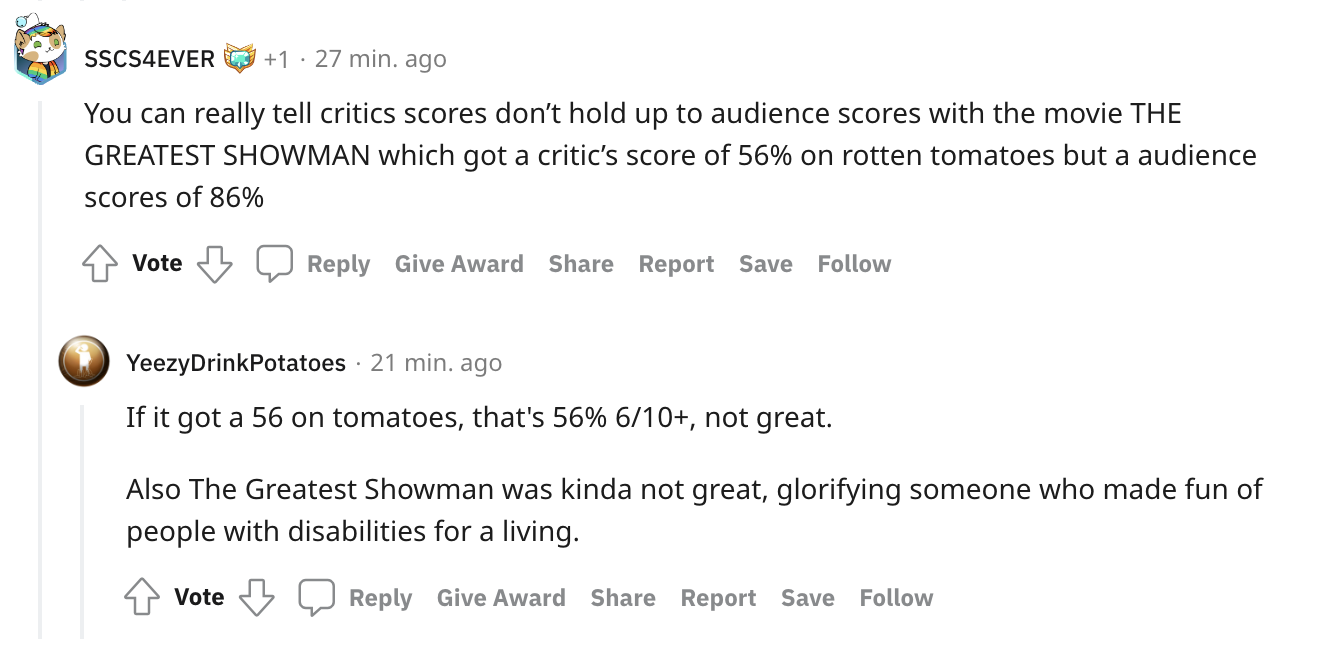Click the reply bubble icon under YeezyDrinkPotatoes' comment
This screenshot has width=1332, height=648.
click(x=316, y=598)
